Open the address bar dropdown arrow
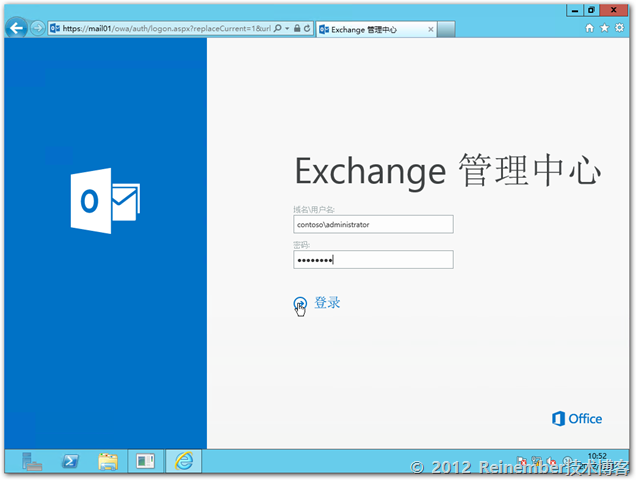Screen dimensions: 636x480 (x=287, y=28)
